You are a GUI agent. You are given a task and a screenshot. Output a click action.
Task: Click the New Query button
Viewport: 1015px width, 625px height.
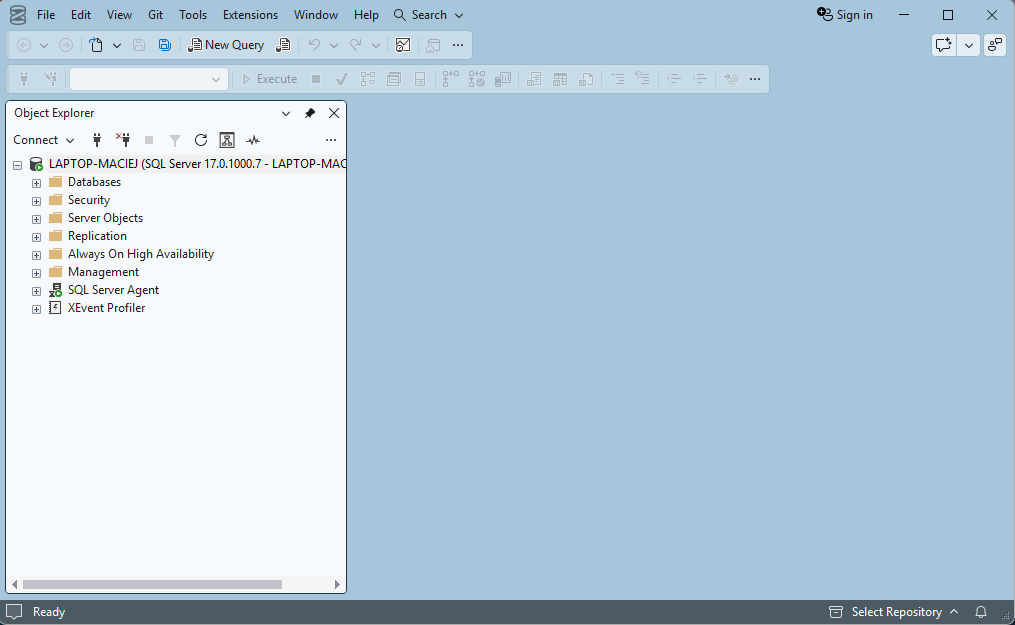pos(226,45)
